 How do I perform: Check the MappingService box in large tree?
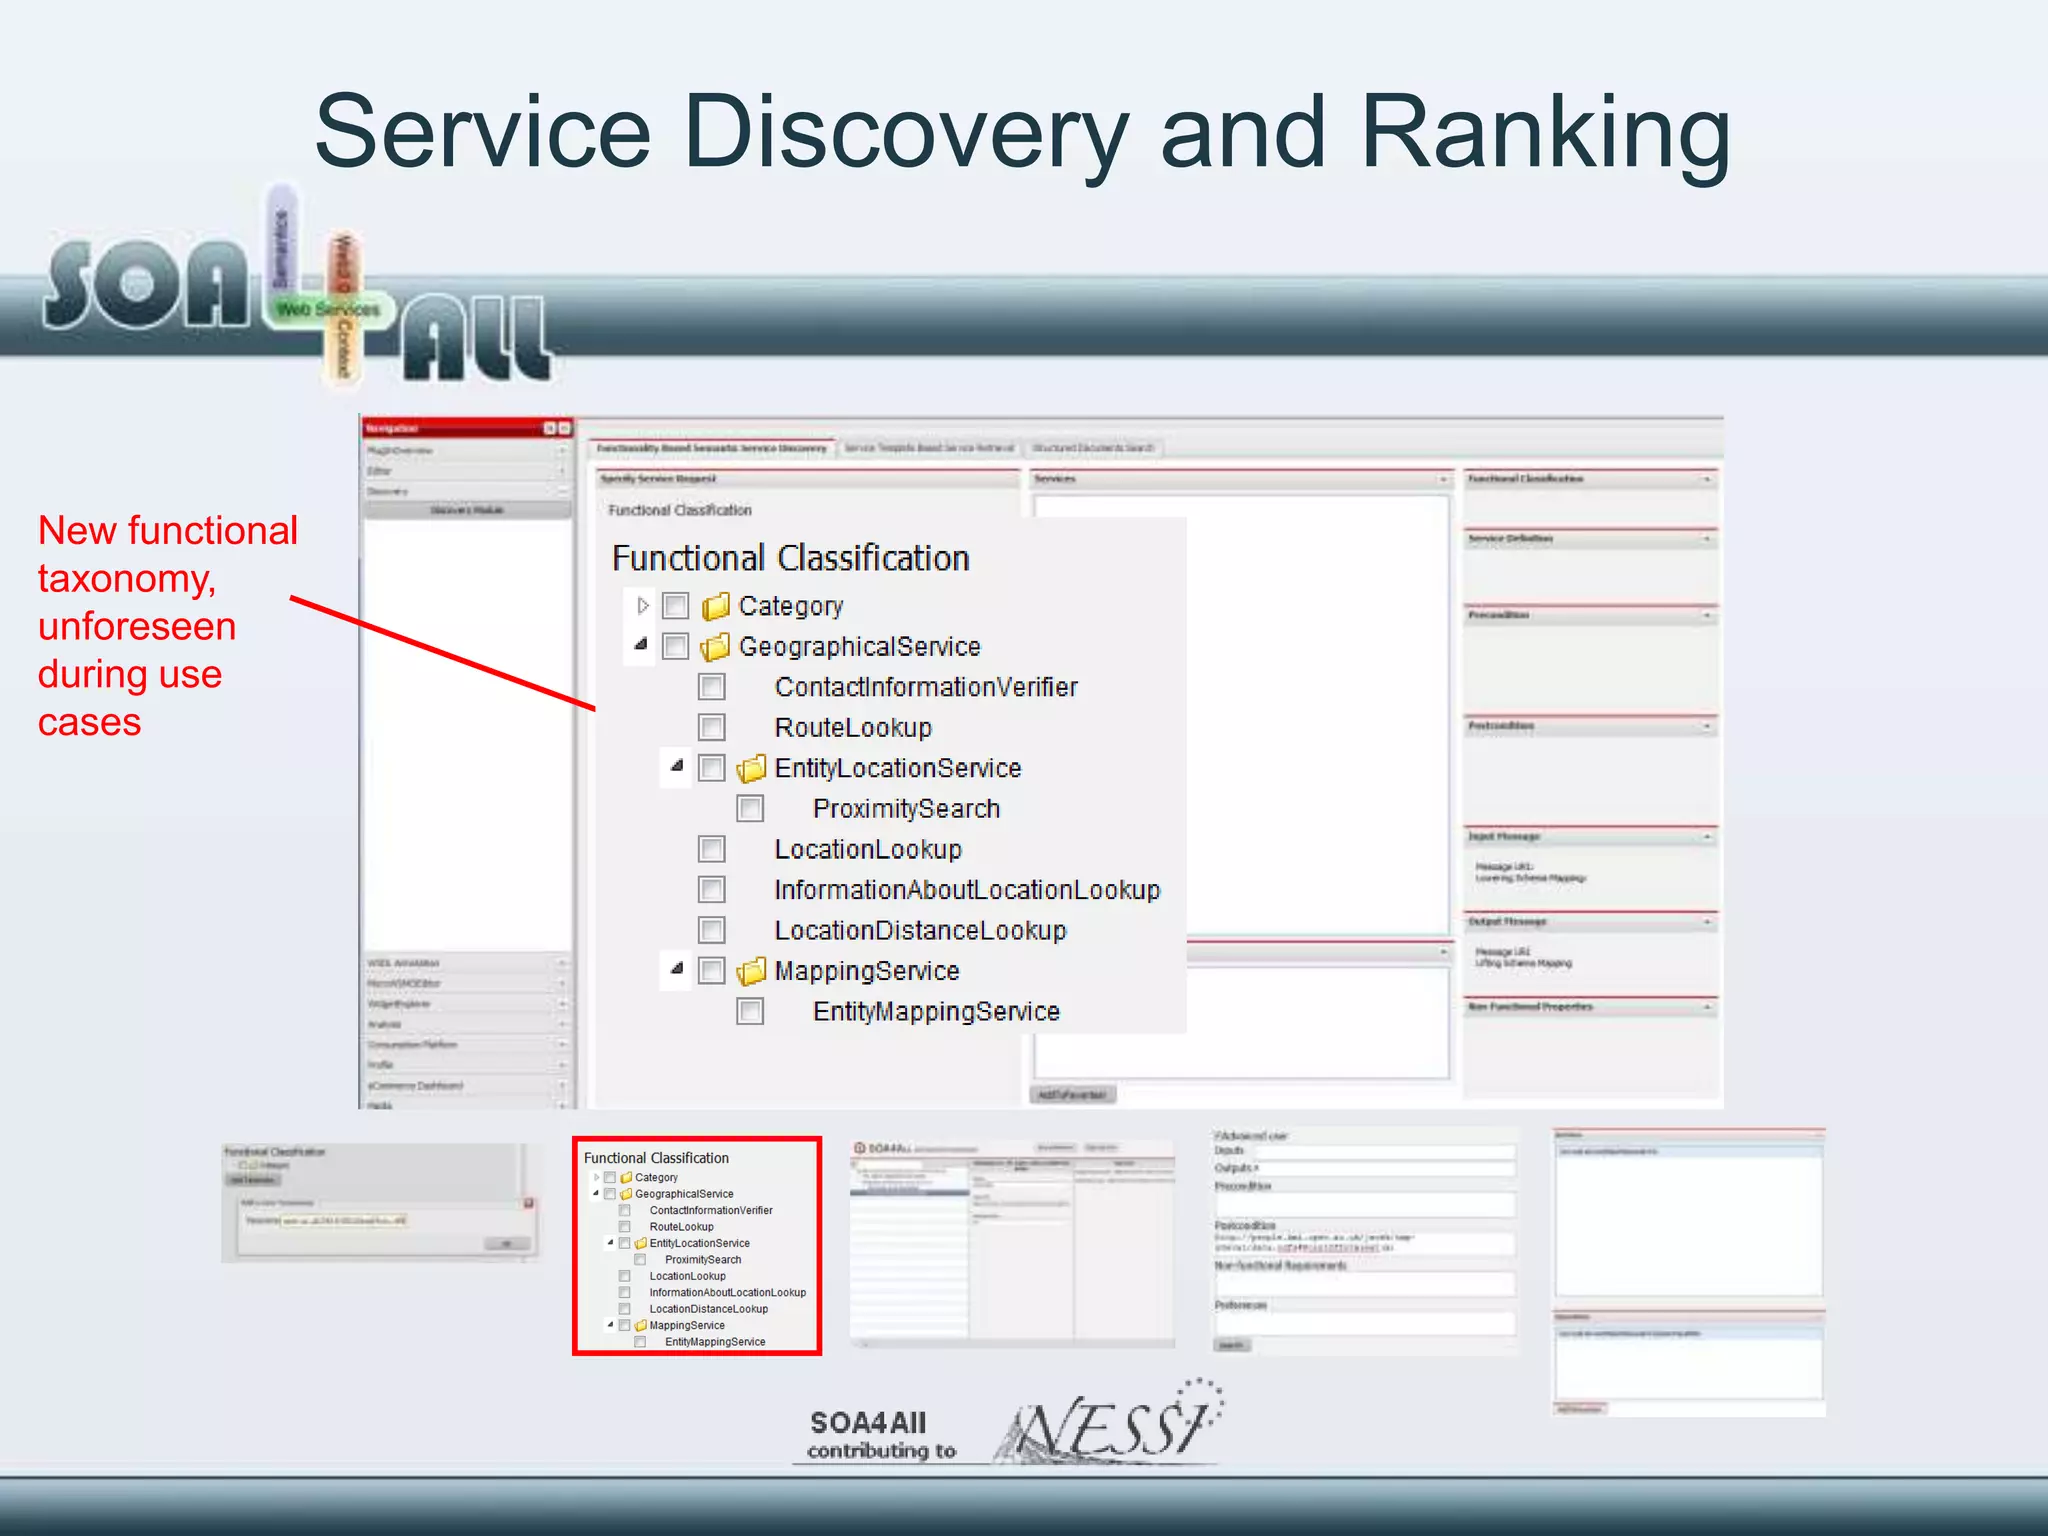[x=712, y=971]
